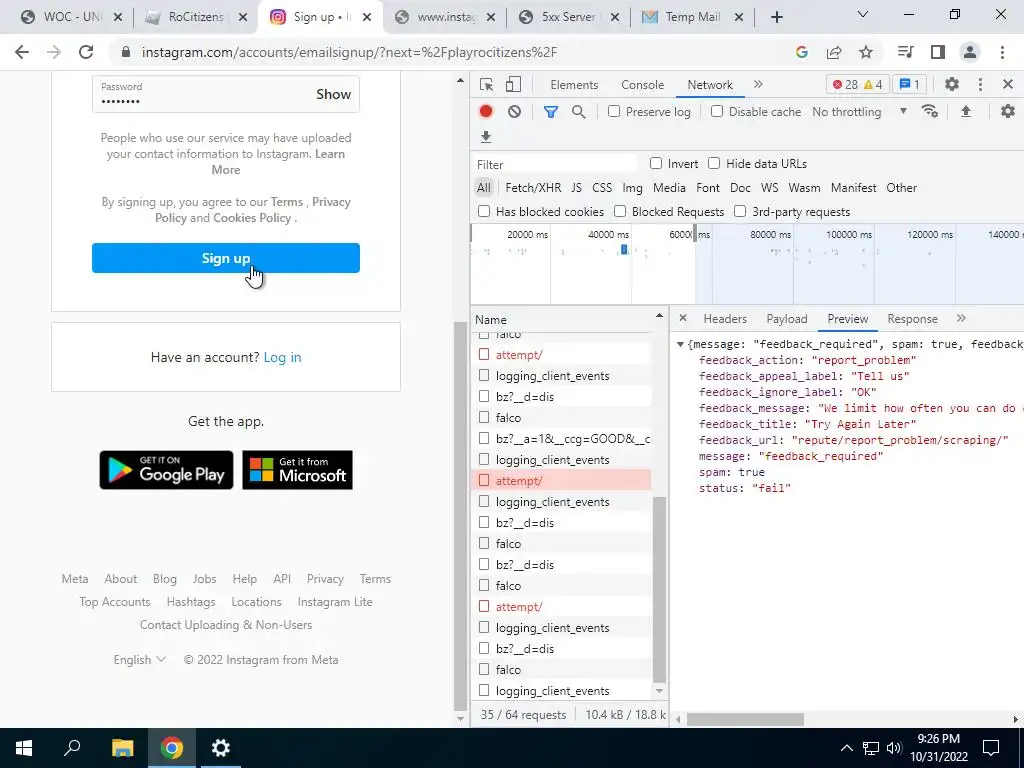Open the Headers tab of request details
The image size is (1024, 768).
[725, 319]
